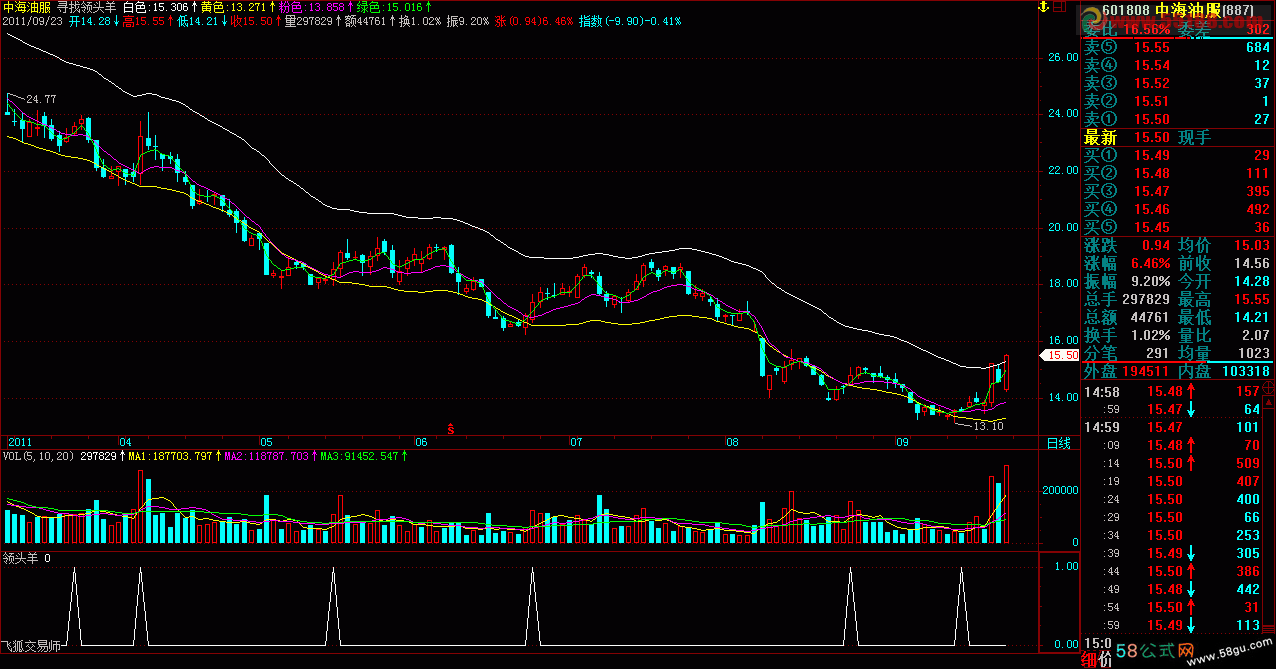Click the 24.77 high price annotation on the chart
Screen dimensions: 1276x669
click(x=41, y=99)
